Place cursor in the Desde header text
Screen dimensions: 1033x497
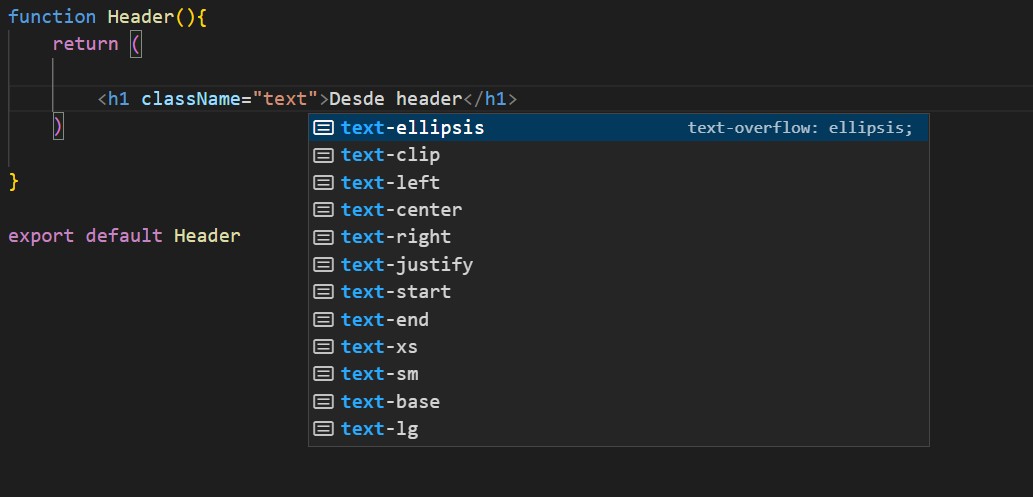[x=395, y=99]
